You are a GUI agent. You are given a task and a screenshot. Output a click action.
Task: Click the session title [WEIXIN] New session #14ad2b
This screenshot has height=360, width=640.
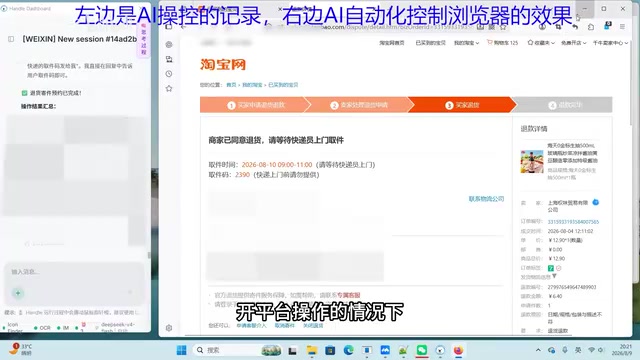pyautogui.click(x=80, y=39)
